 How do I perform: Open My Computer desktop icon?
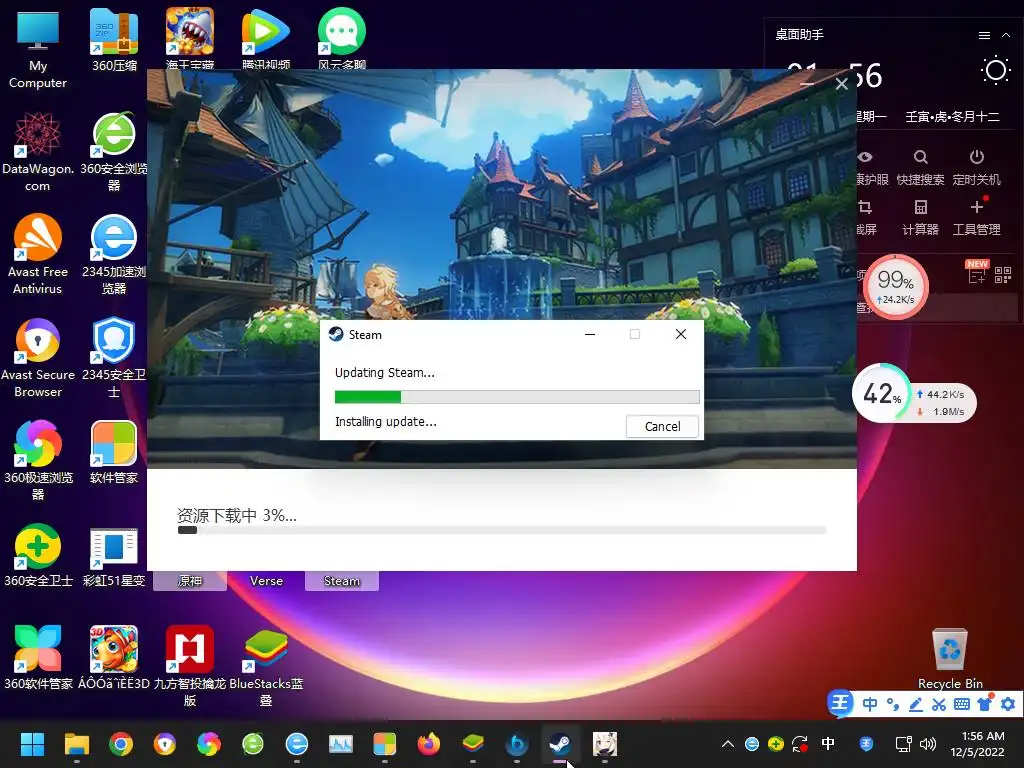click(37, 48)
